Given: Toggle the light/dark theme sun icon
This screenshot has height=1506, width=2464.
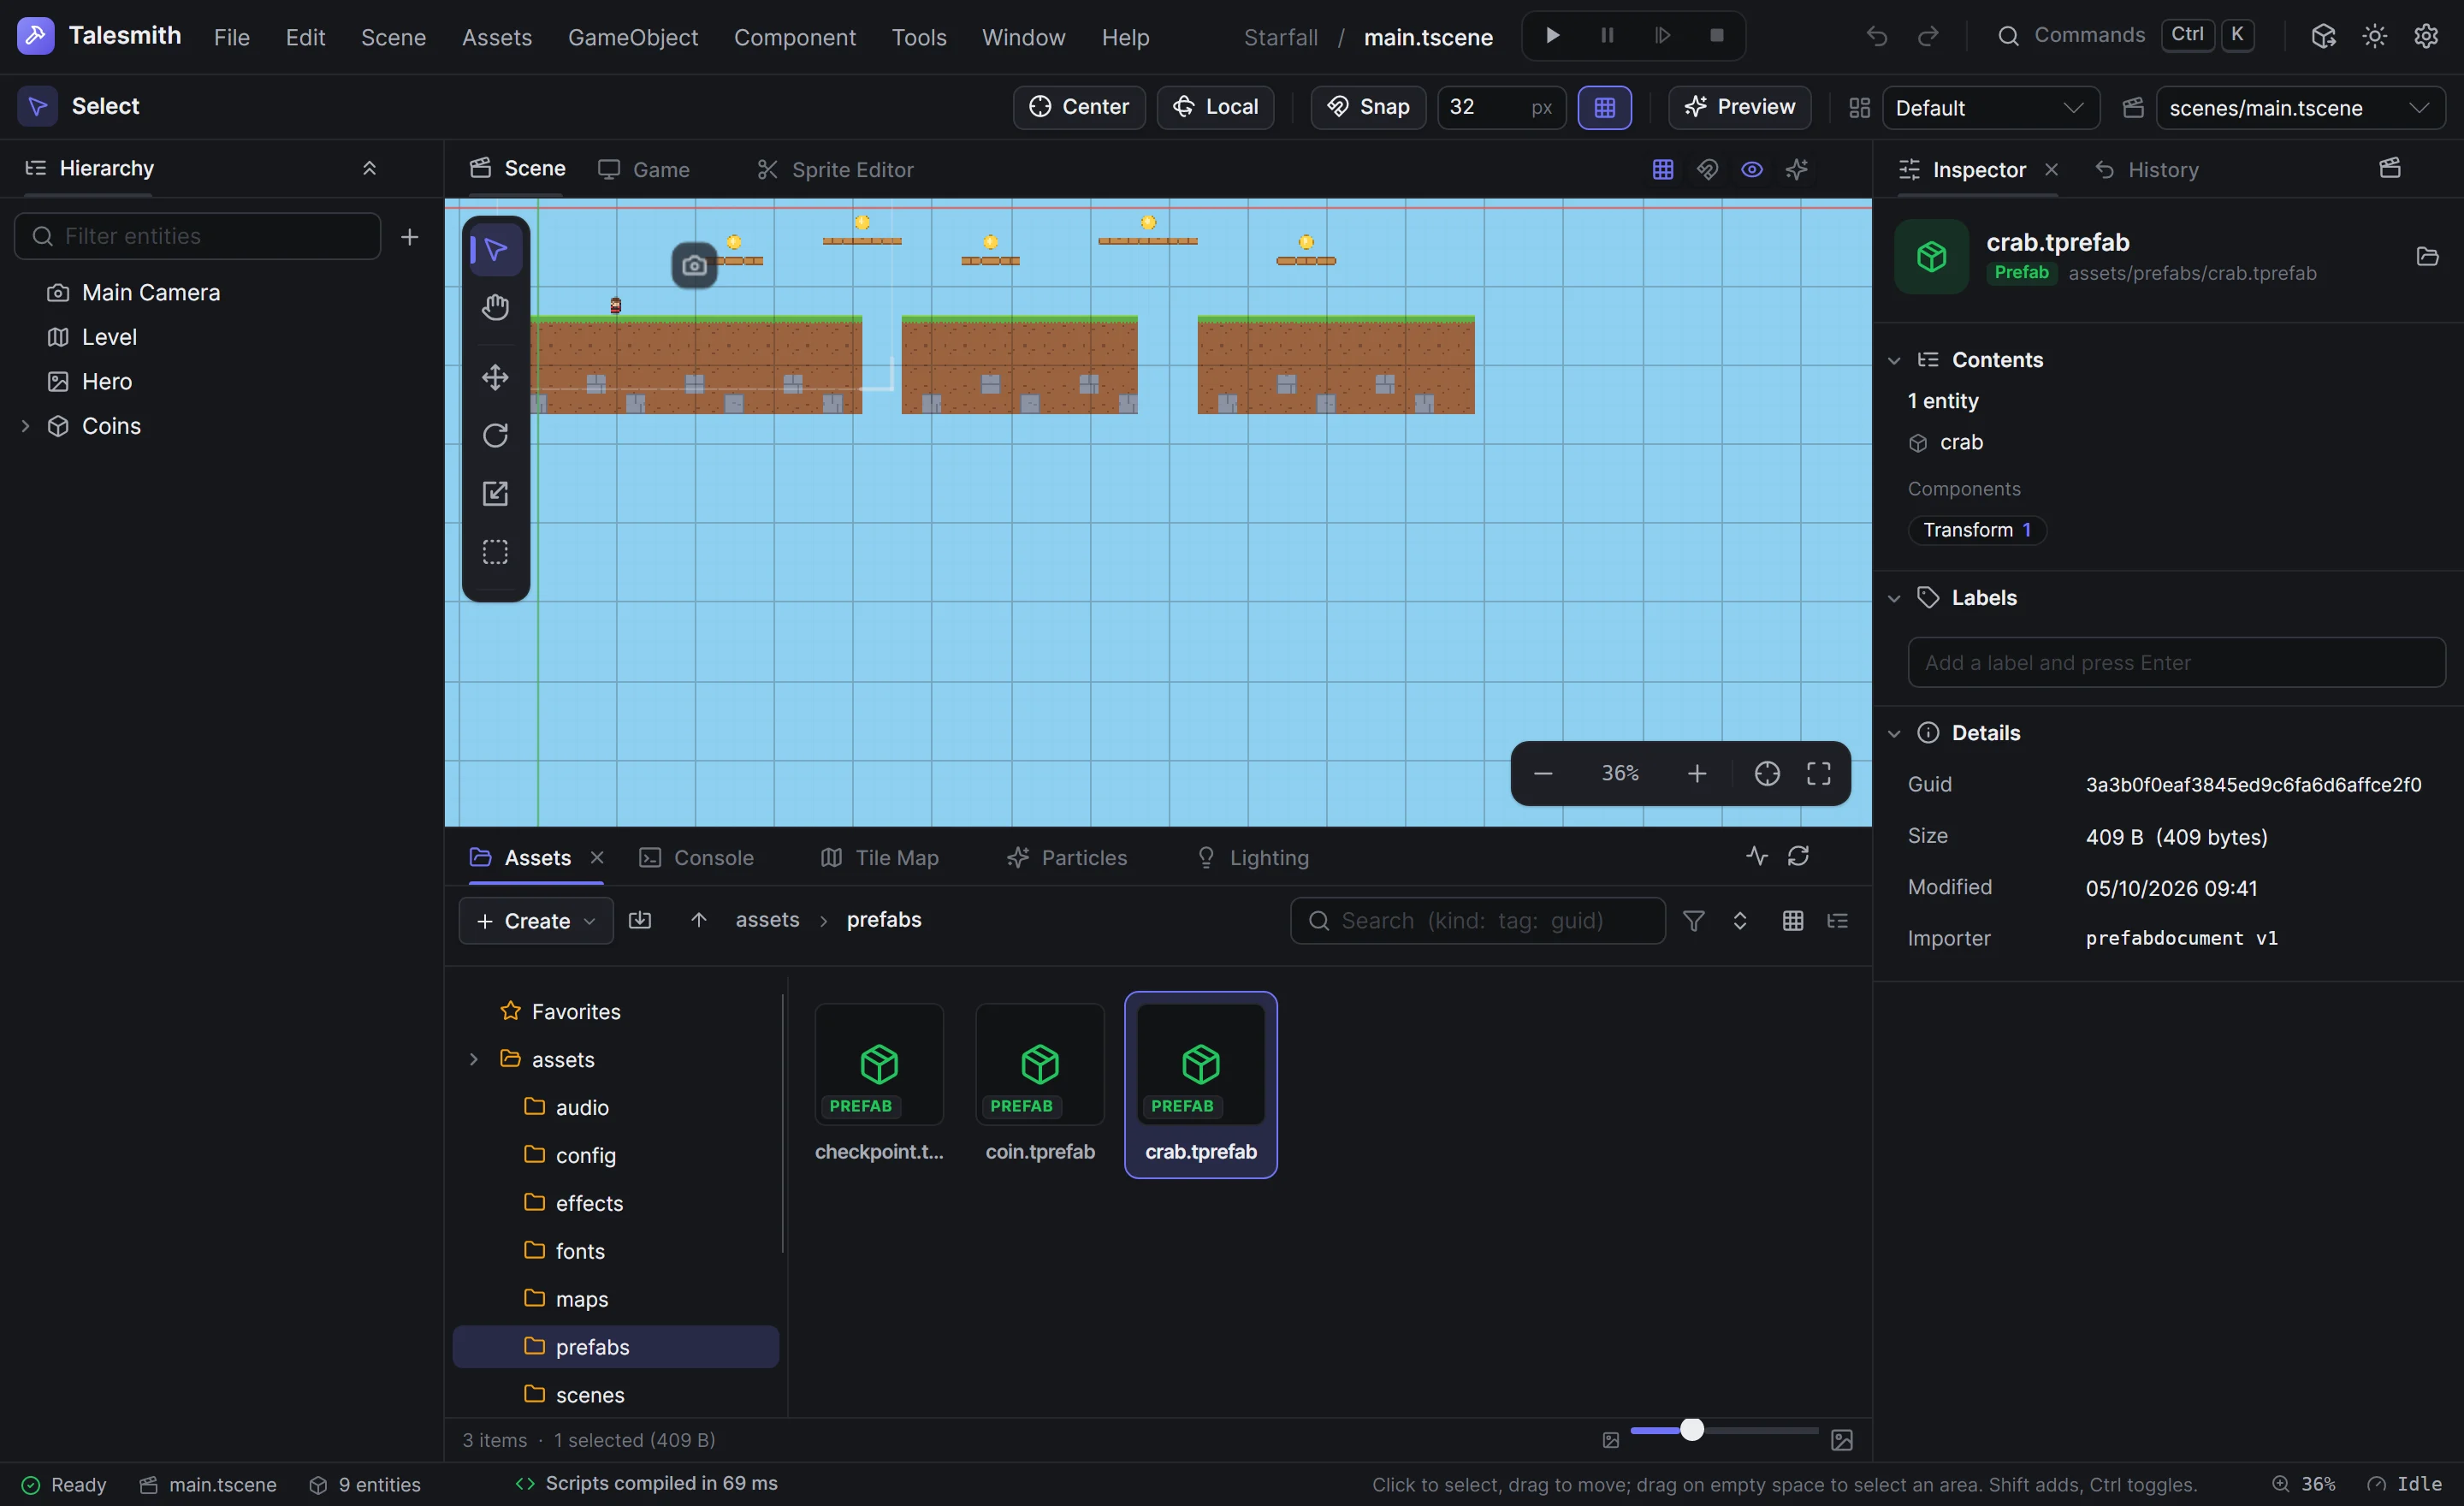Looking at the screenshot, I should pyautogui.click(x=2375, y=36).
